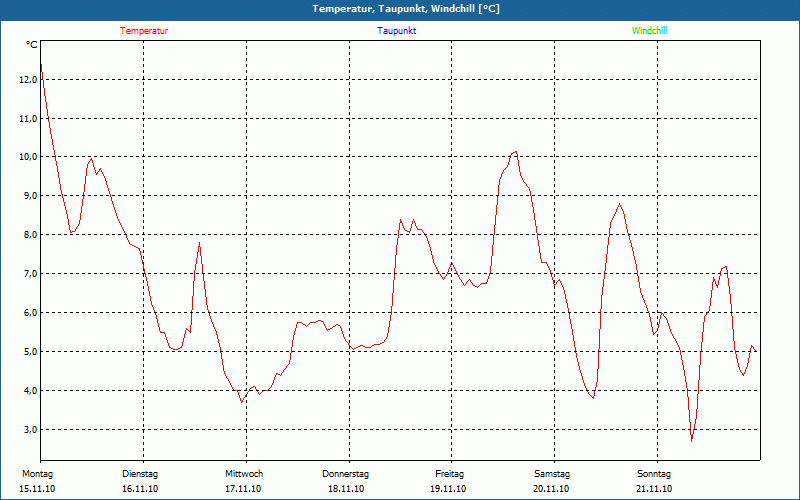Click the °C unit label above the y-axis

[x=31, y=45]
